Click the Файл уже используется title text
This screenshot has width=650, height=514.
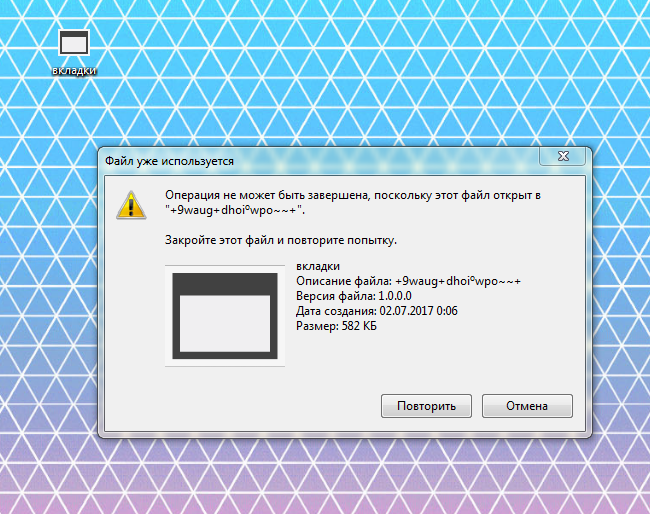pos(169,161)
